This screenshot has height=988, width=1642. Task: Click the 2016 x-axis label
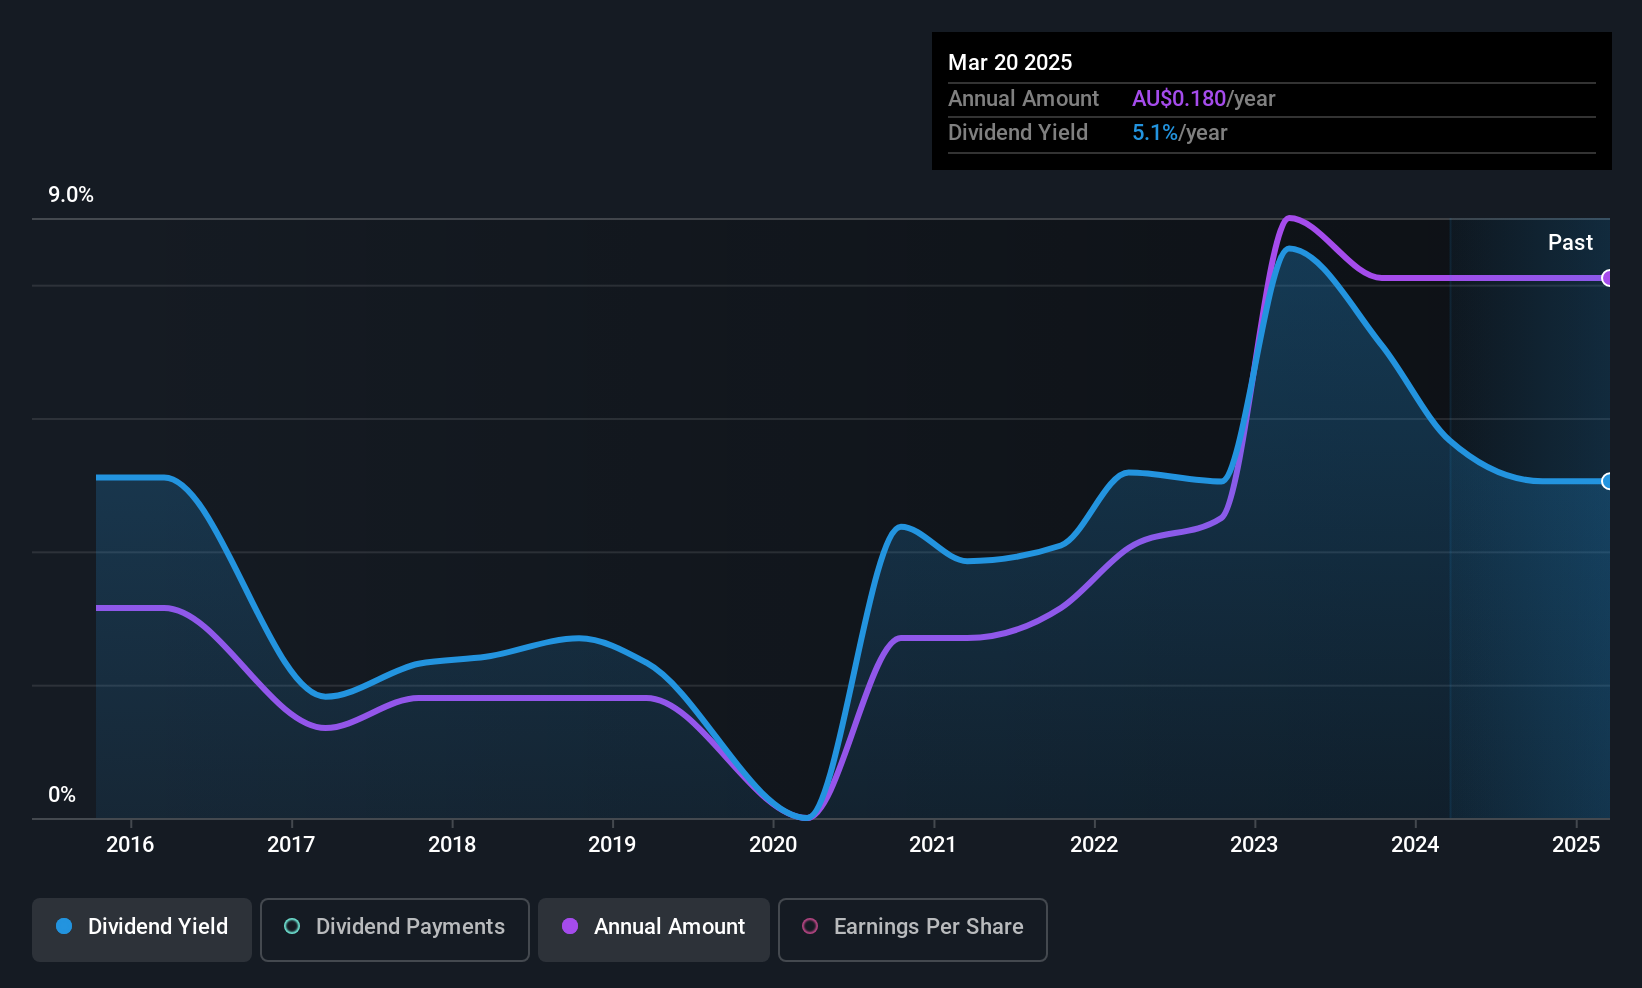coord(130,845)
